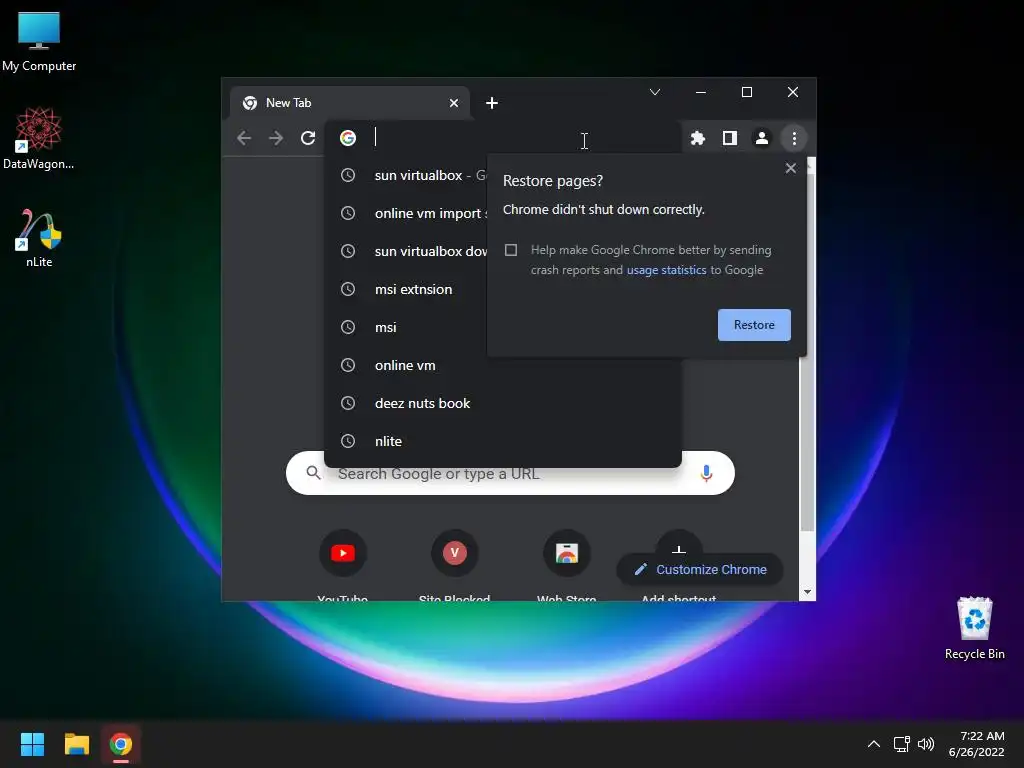Click the 'Restore pages?' heading
Screen dimensions: 1024x768
tap(552, 181)
